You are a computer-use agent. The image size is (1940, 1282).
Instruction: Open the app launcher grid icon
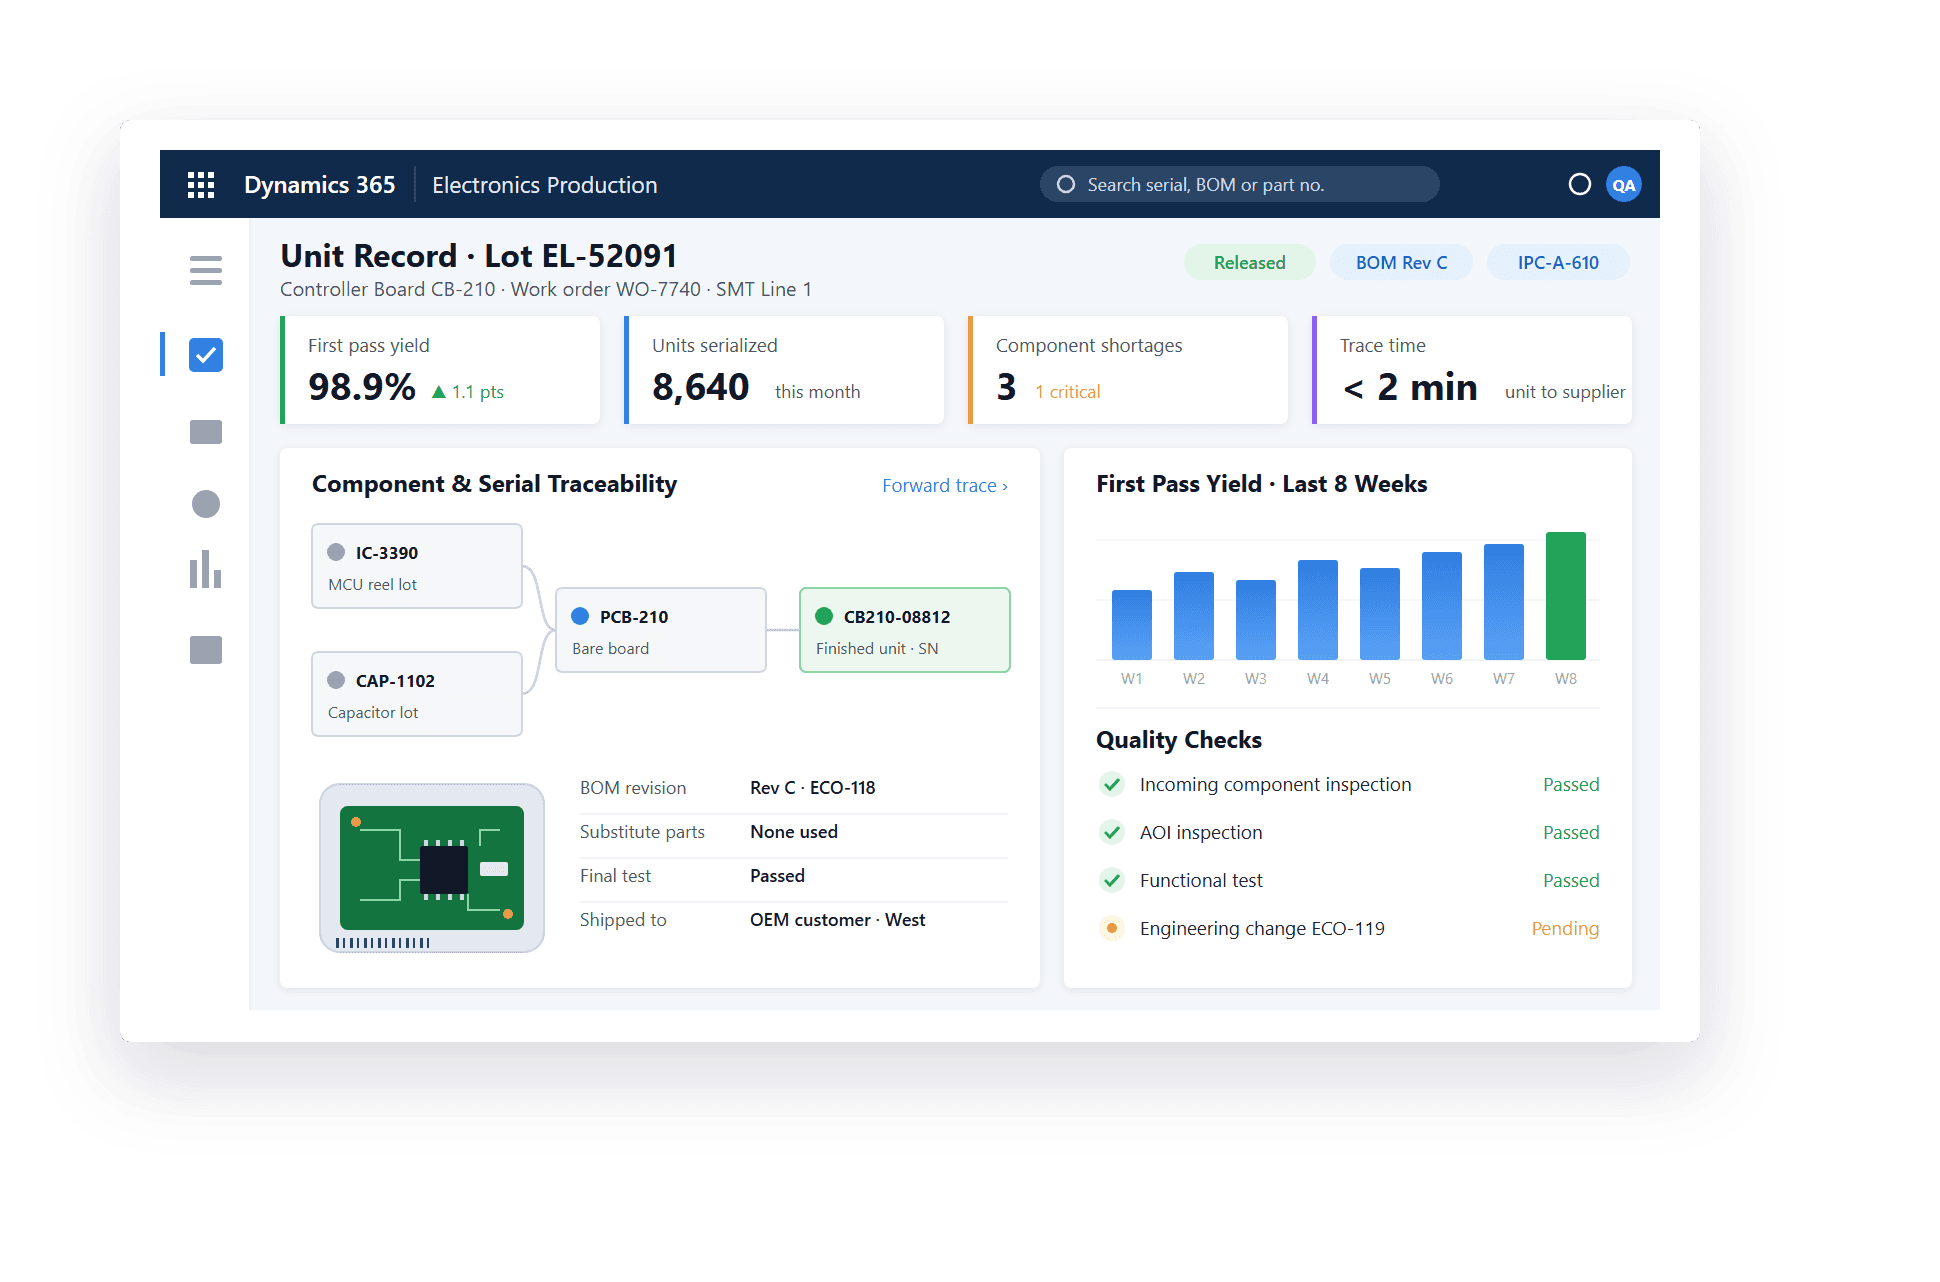point(201,185)
